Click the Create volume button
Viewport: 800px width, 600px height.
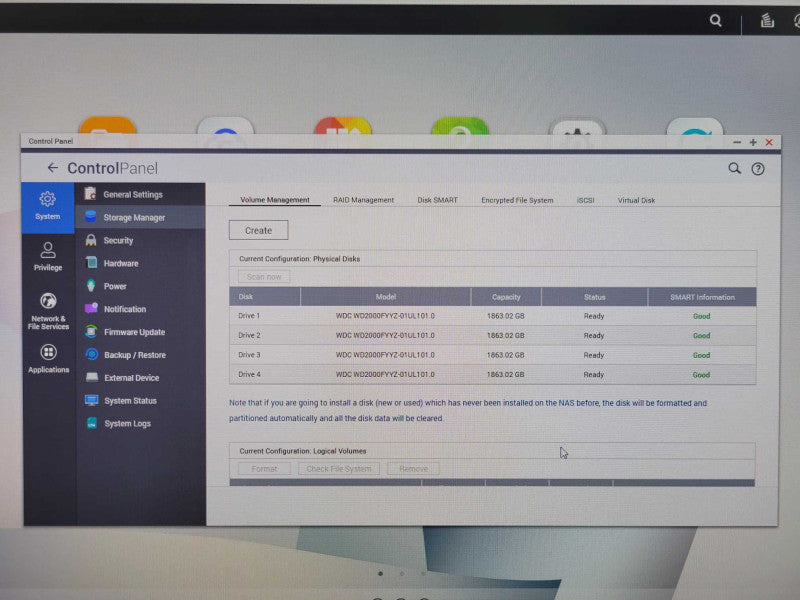point(259,230)
